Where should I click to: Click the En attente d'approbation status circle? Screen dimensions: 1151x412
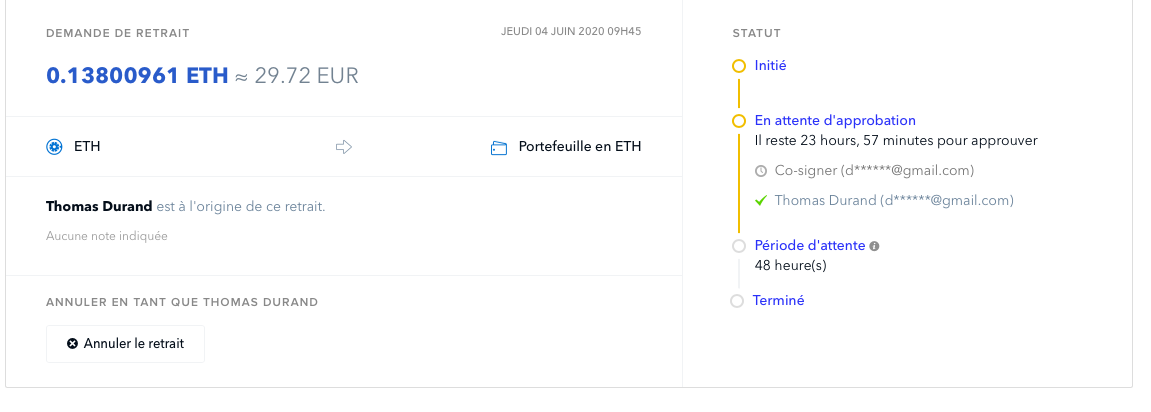[x=739, y=121]
